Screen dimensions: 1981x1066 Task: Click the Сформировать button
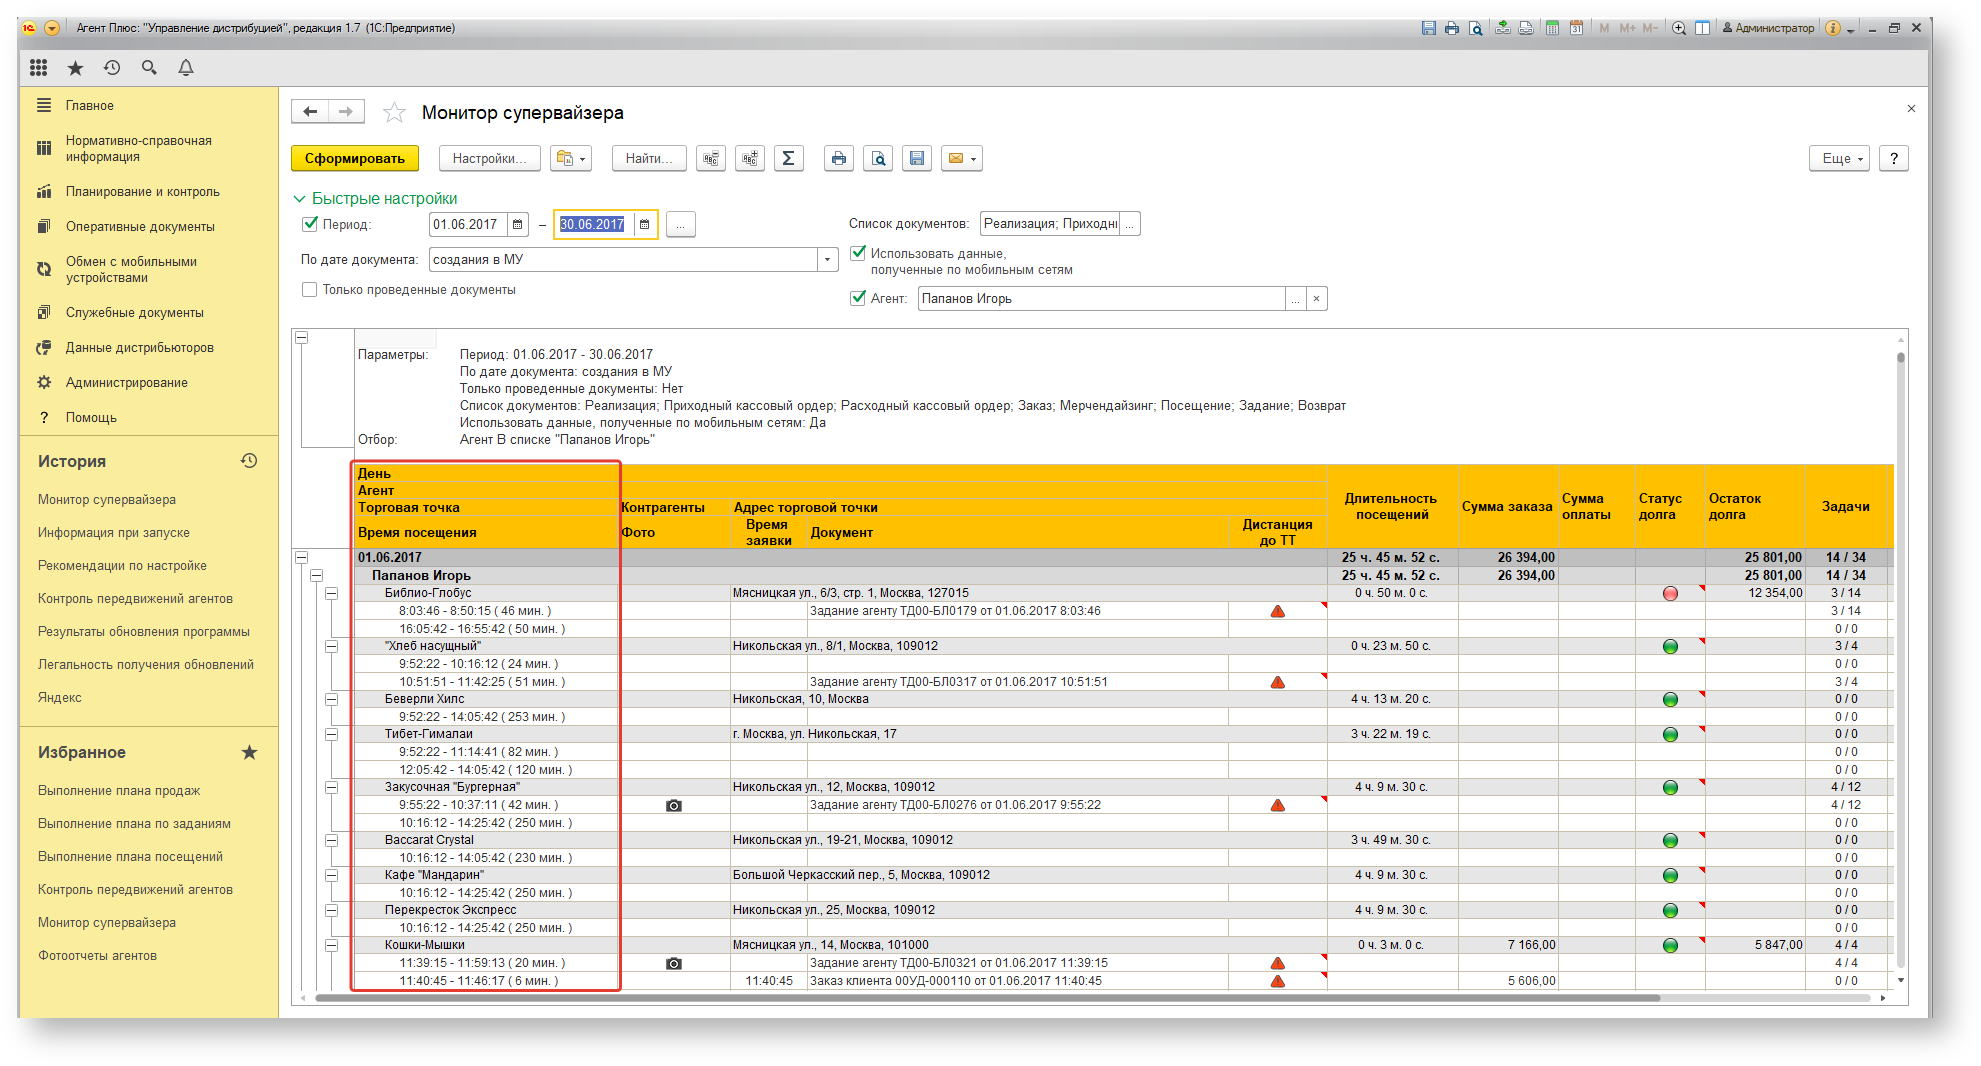click(355, 158)
